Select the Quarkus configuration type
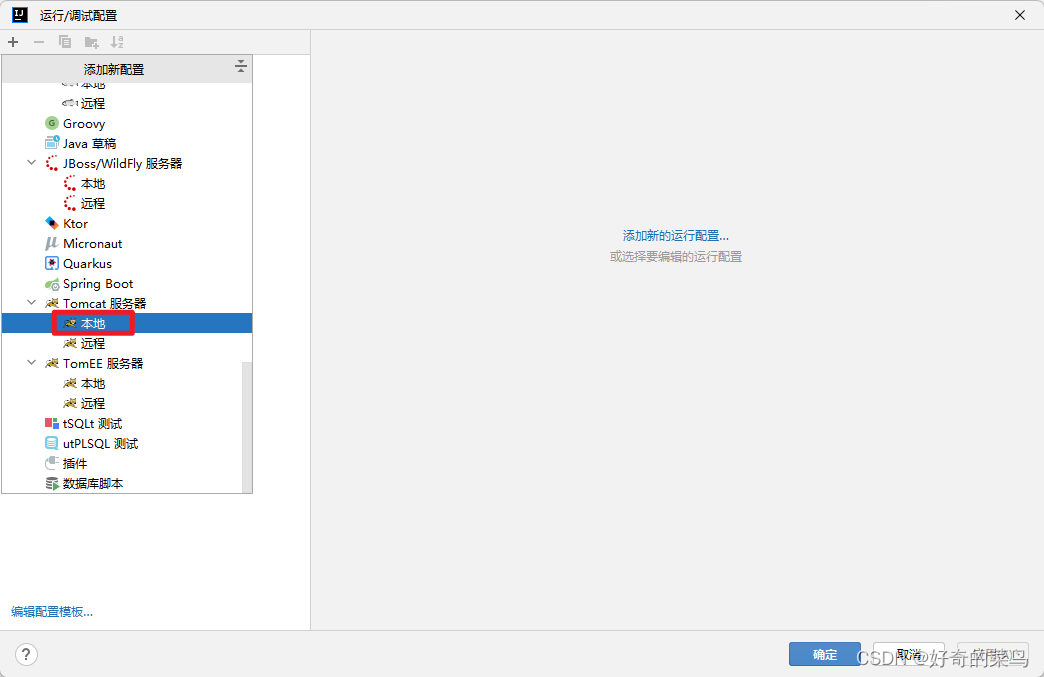1044x677 pixels. (87, 263)
